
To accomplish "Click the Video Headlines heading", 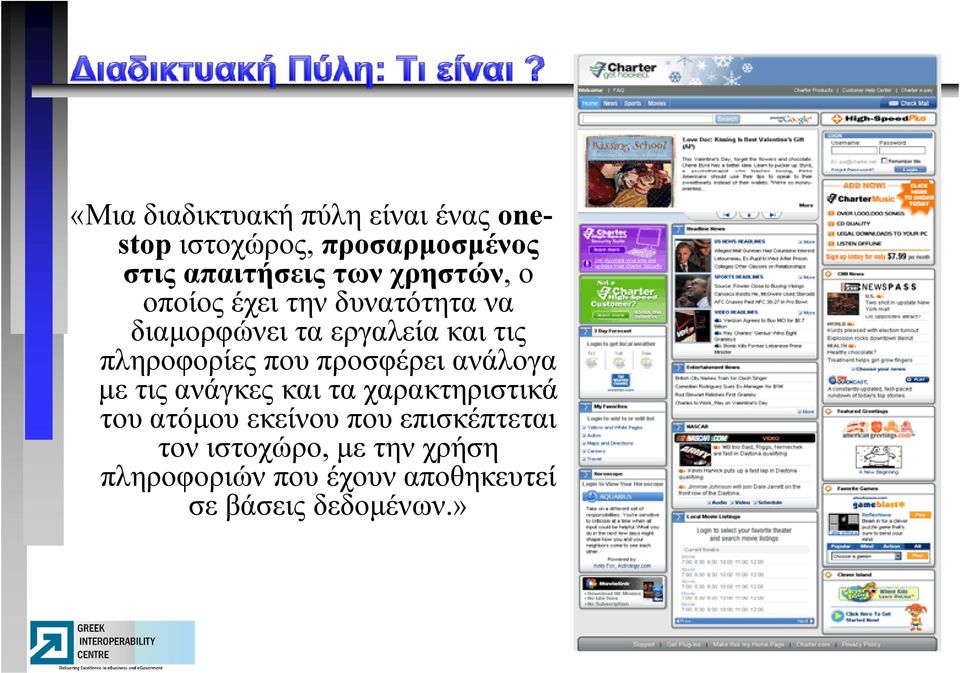I will click(735, 312).
